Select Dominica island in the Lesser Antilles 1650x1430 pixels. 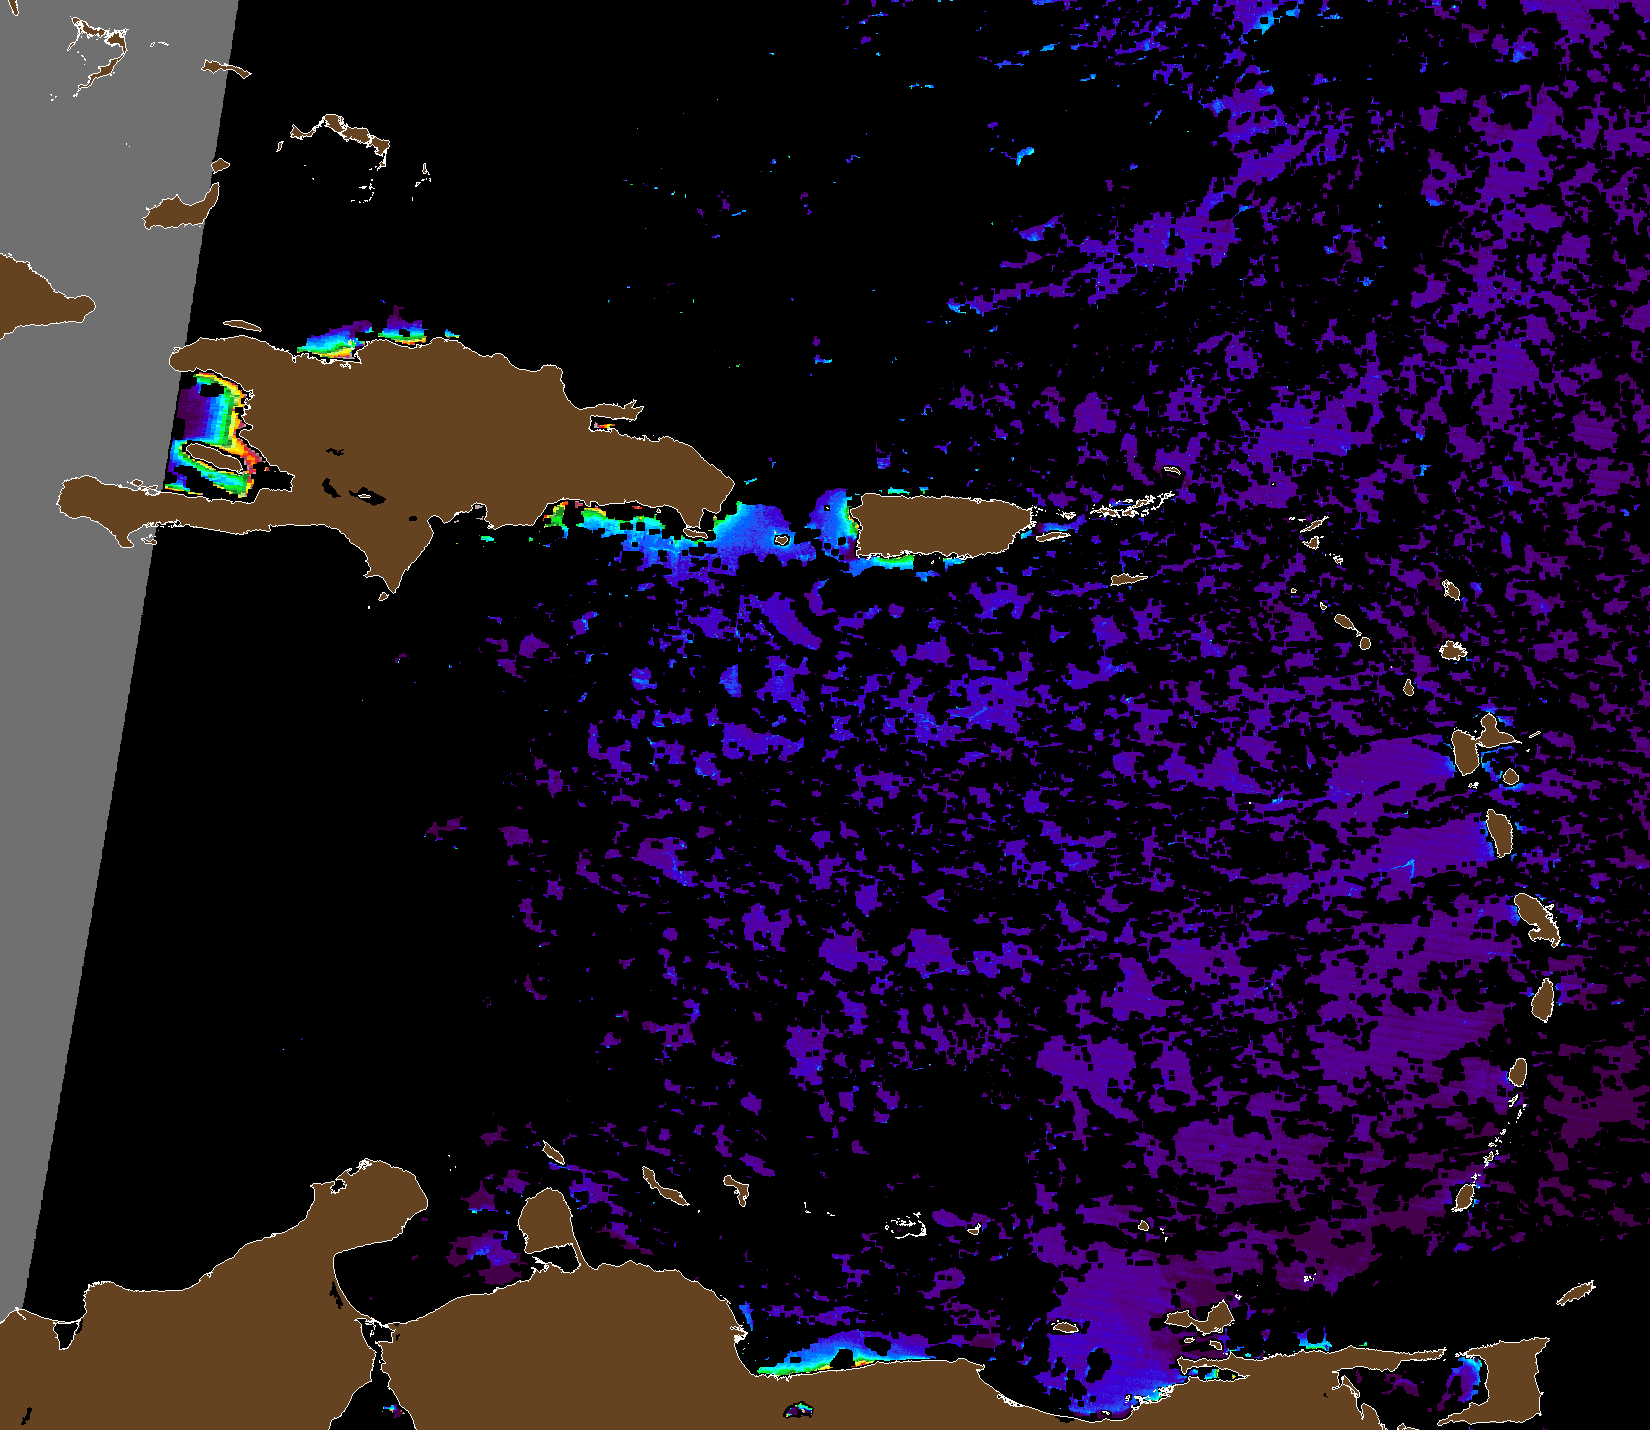click(x=1498, y=832)
